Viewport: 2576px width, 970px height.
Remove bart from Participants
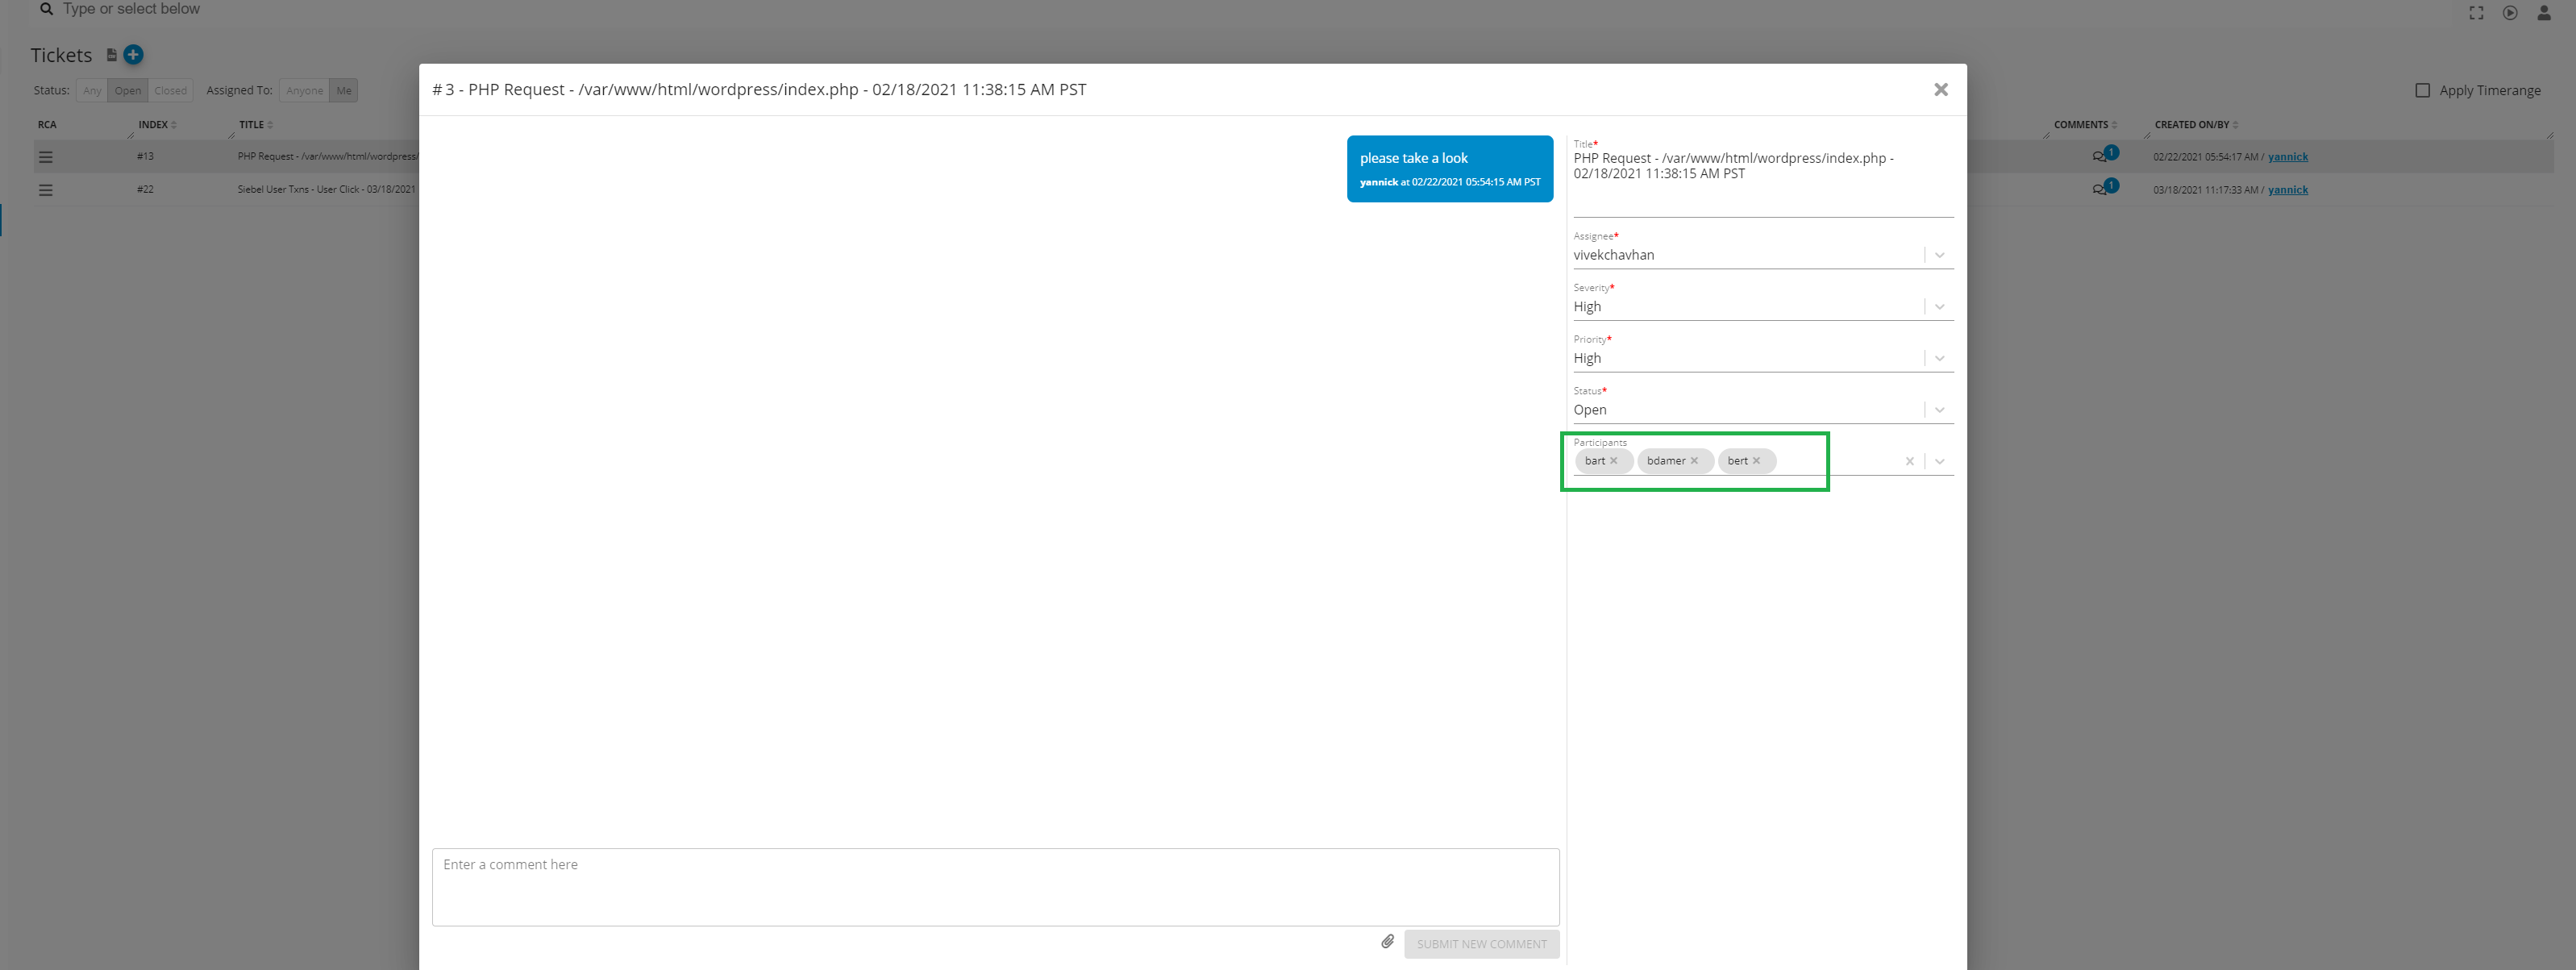point(1613,461)
